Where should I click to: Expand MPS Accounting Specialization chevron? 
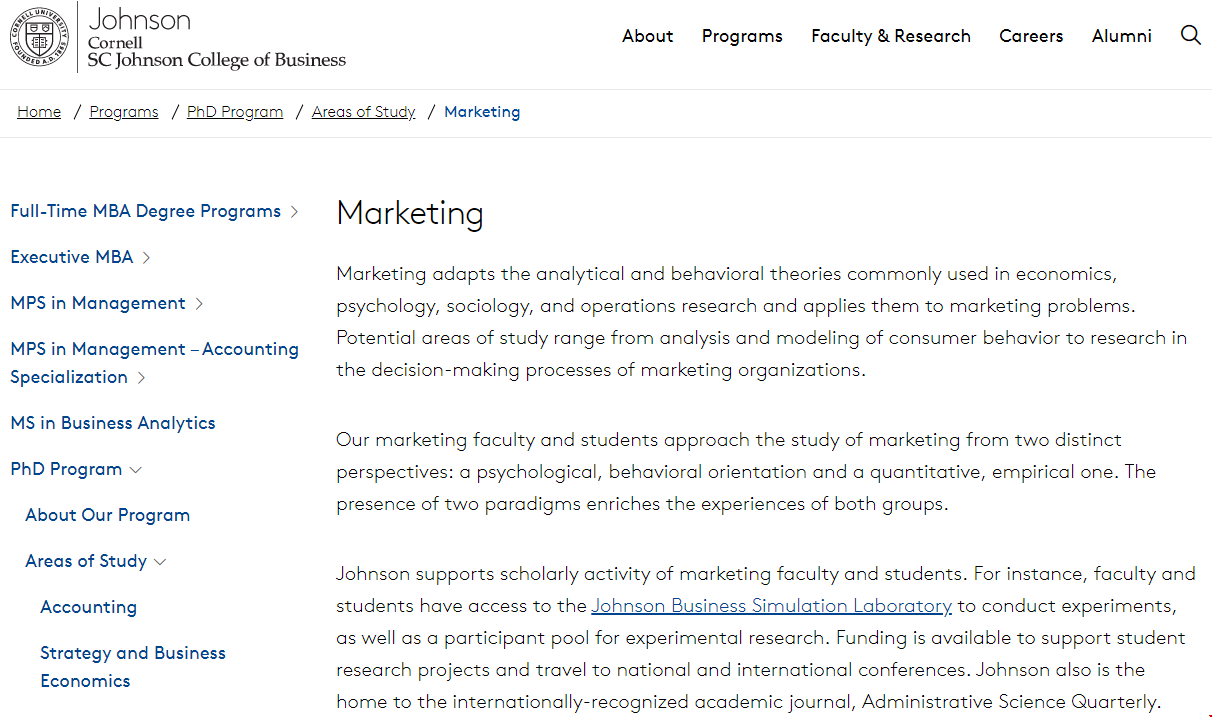[141, 378]
